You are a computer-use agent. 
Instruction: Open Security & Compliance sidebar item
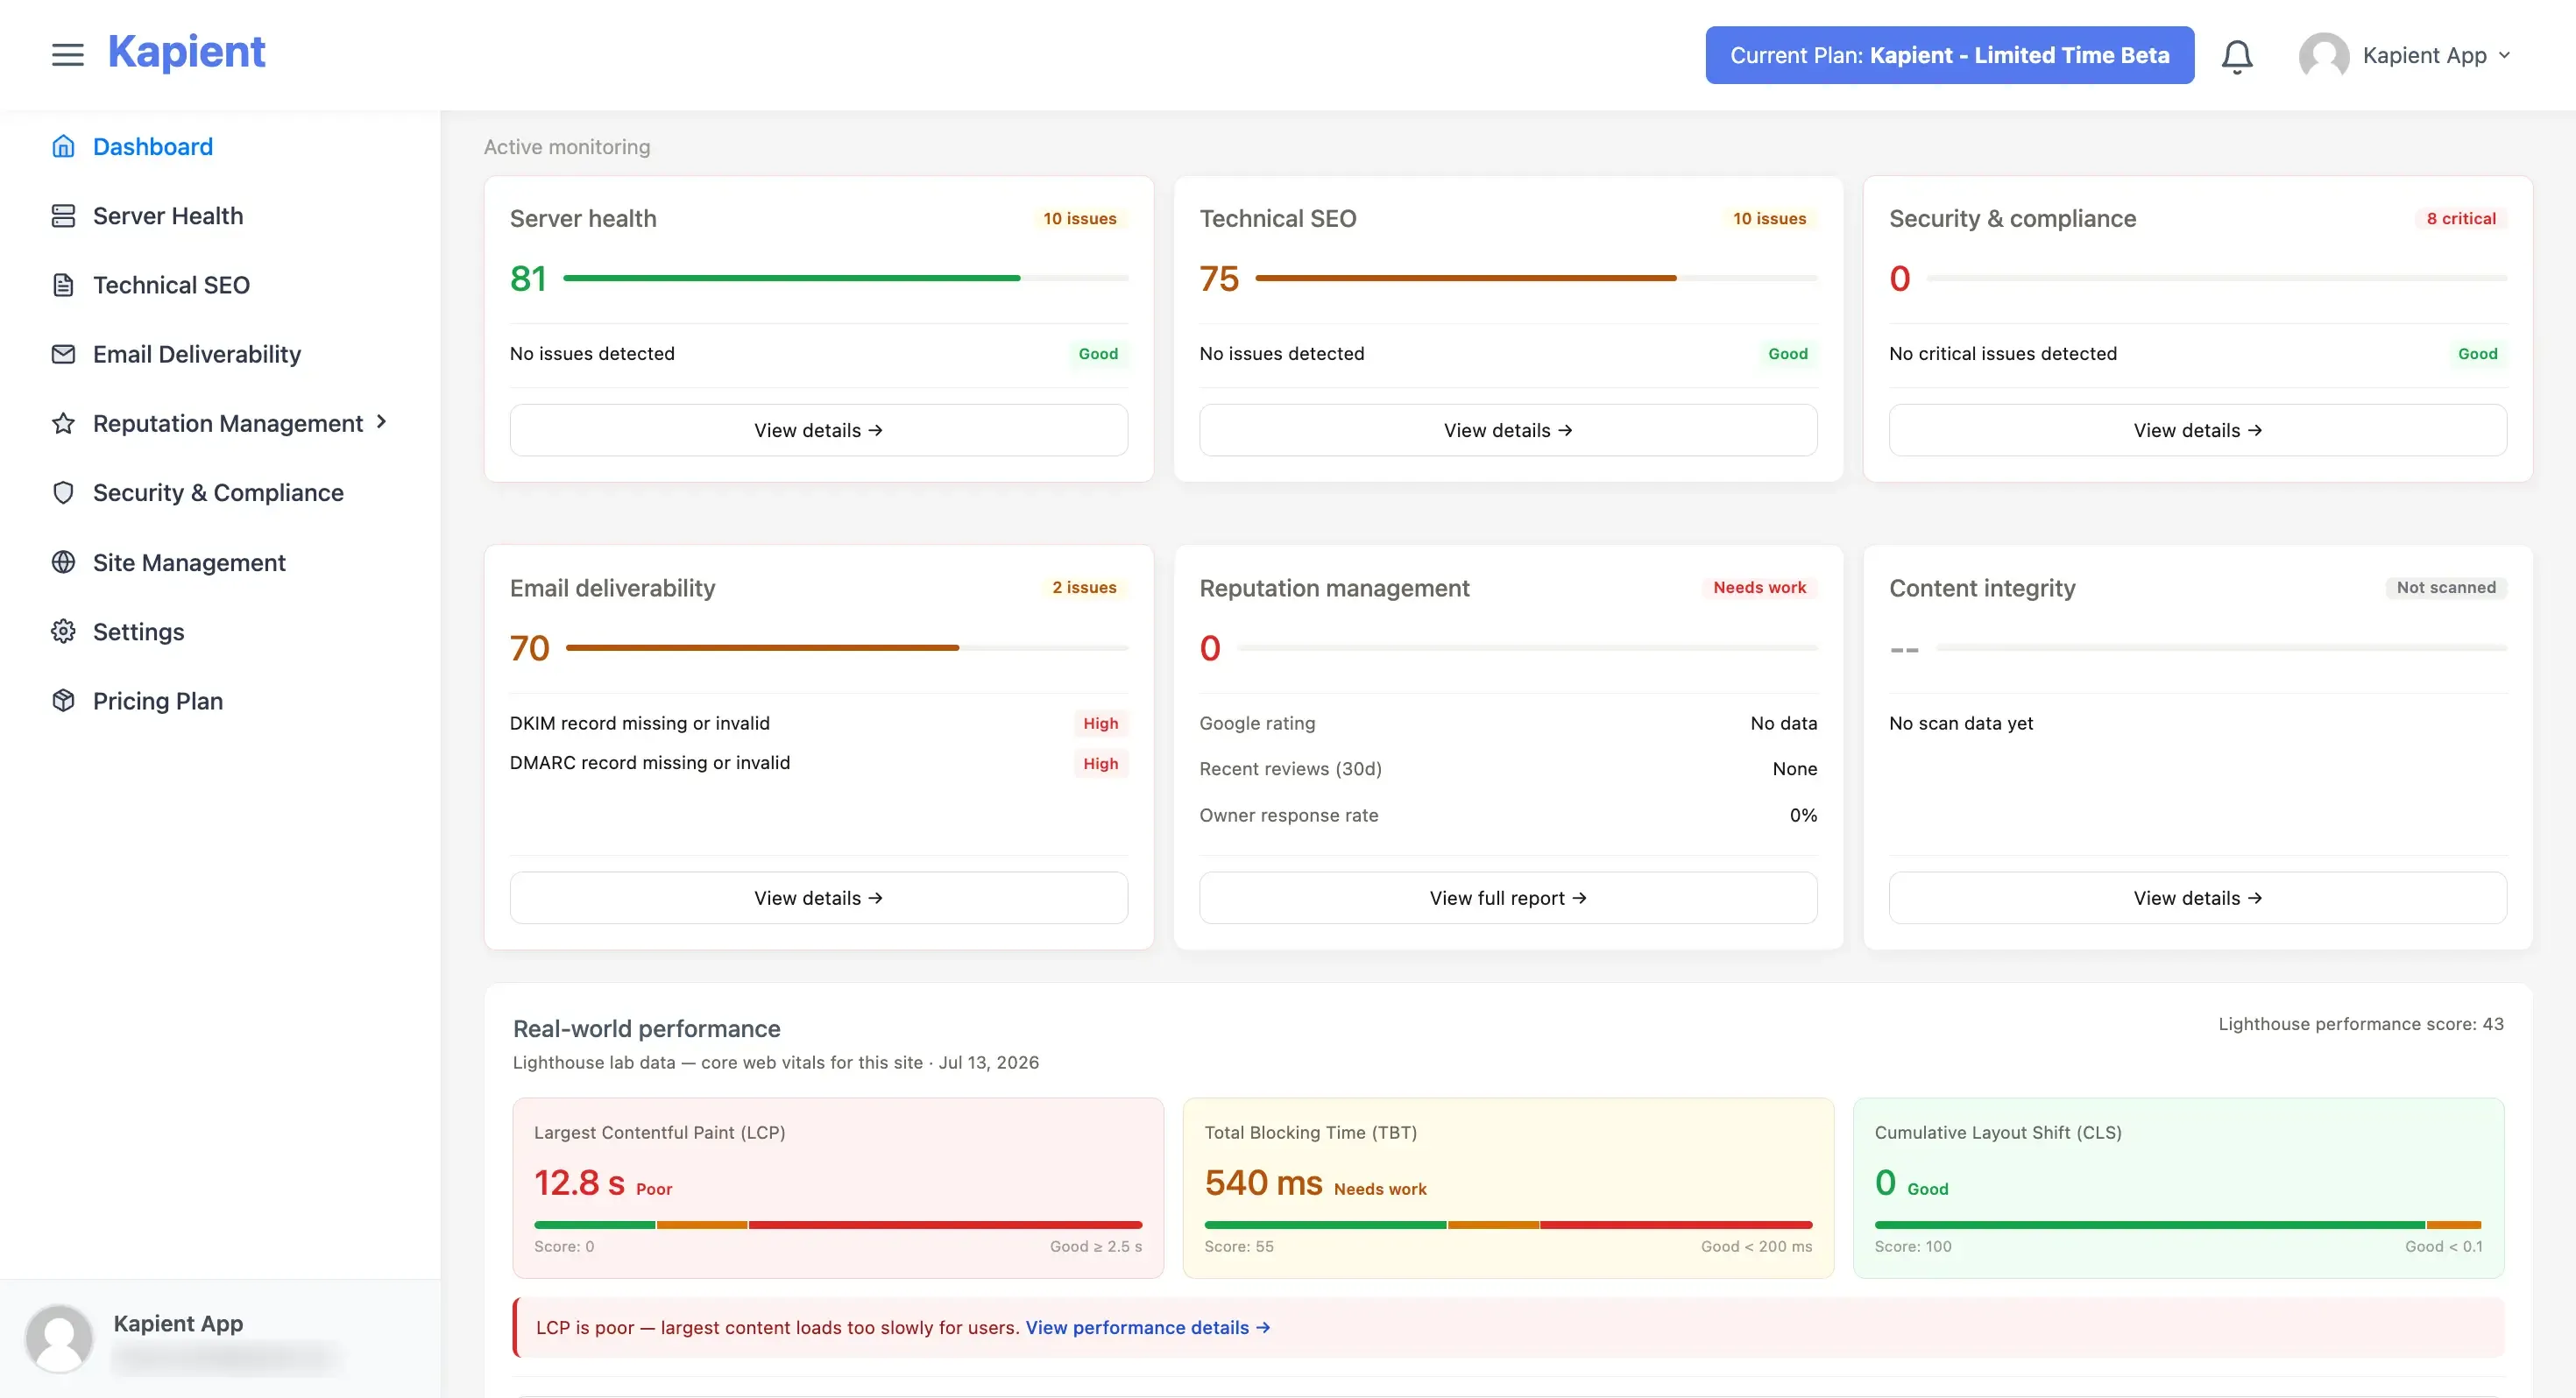tap(220, 493)
